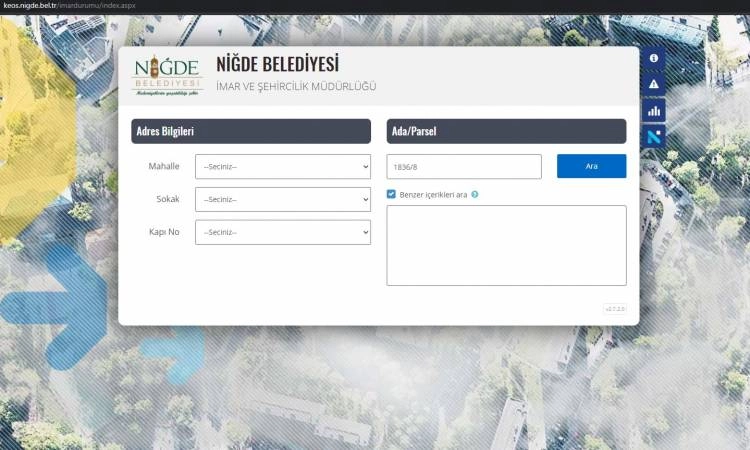Viewport: 750px width, 450px height.
Task: Click İmar ve Şehircilik Müdürlüğü subtitle
Action: point(296,87)
